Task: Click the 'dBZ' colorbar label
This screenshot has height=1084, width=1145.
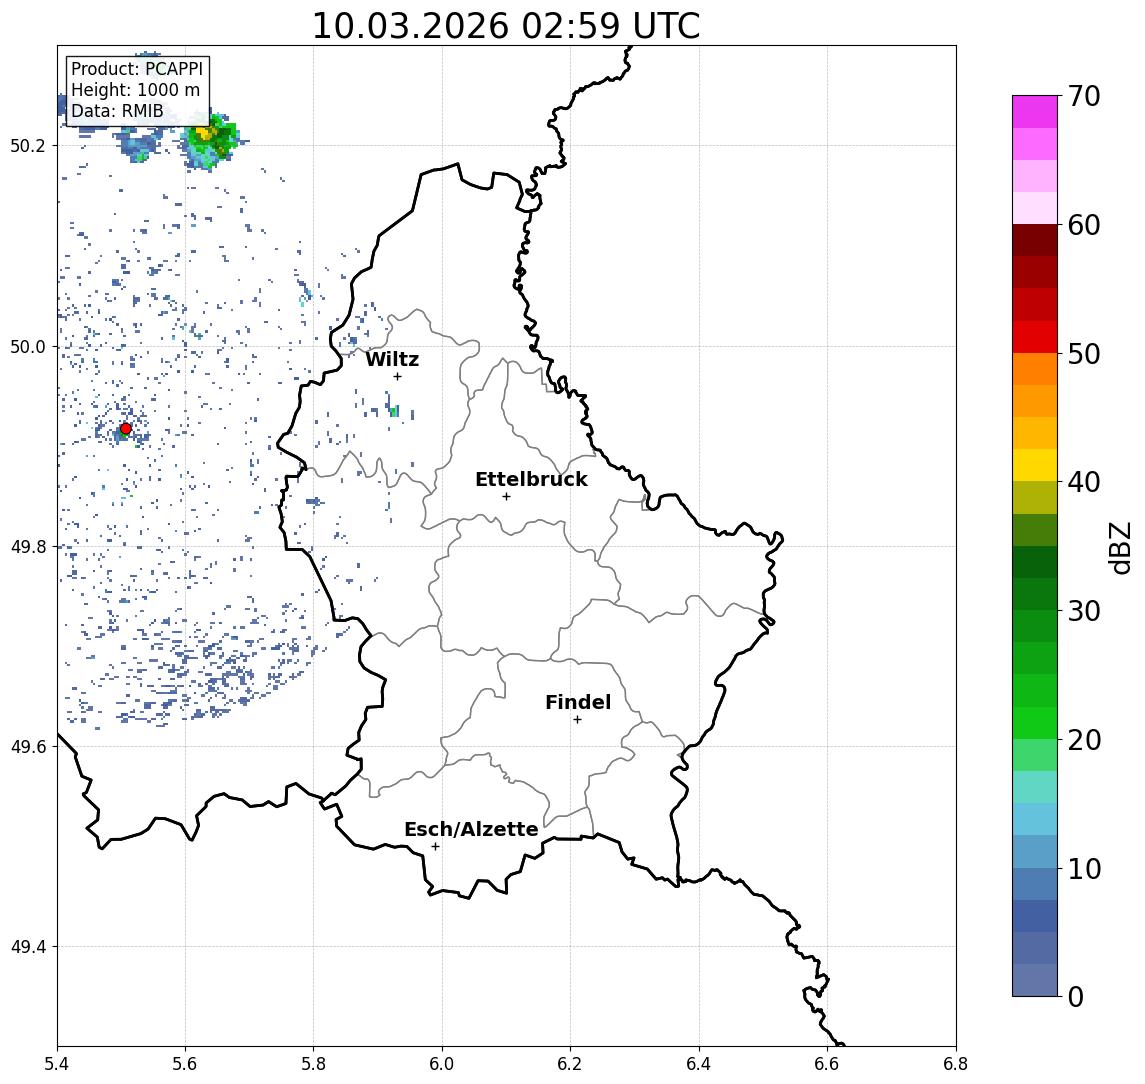Action: click(1120, 548)
